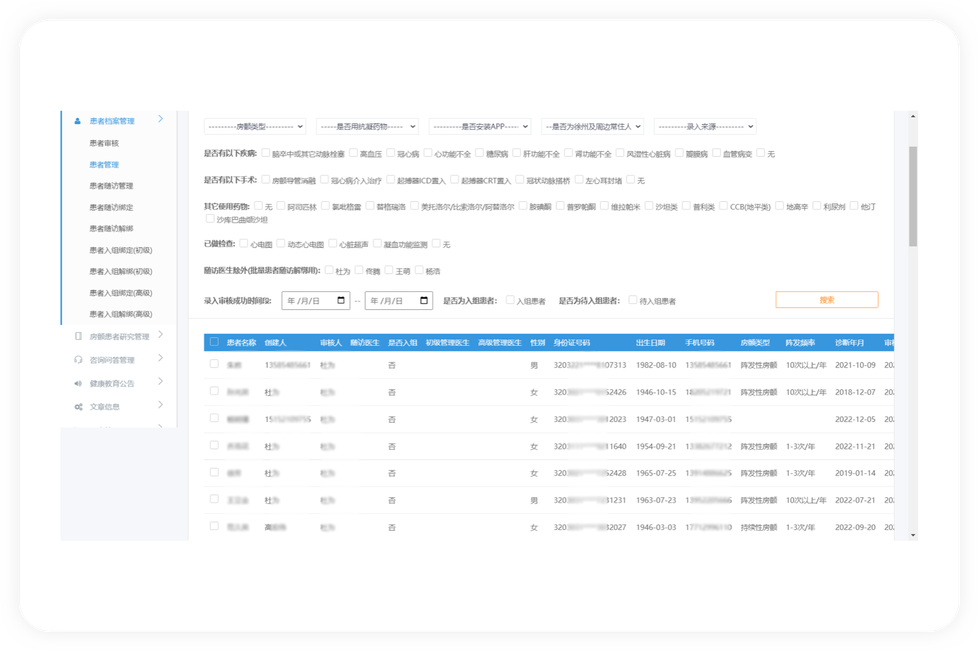Expand the 咨询问答管理 menu chevron

point(161,358)
